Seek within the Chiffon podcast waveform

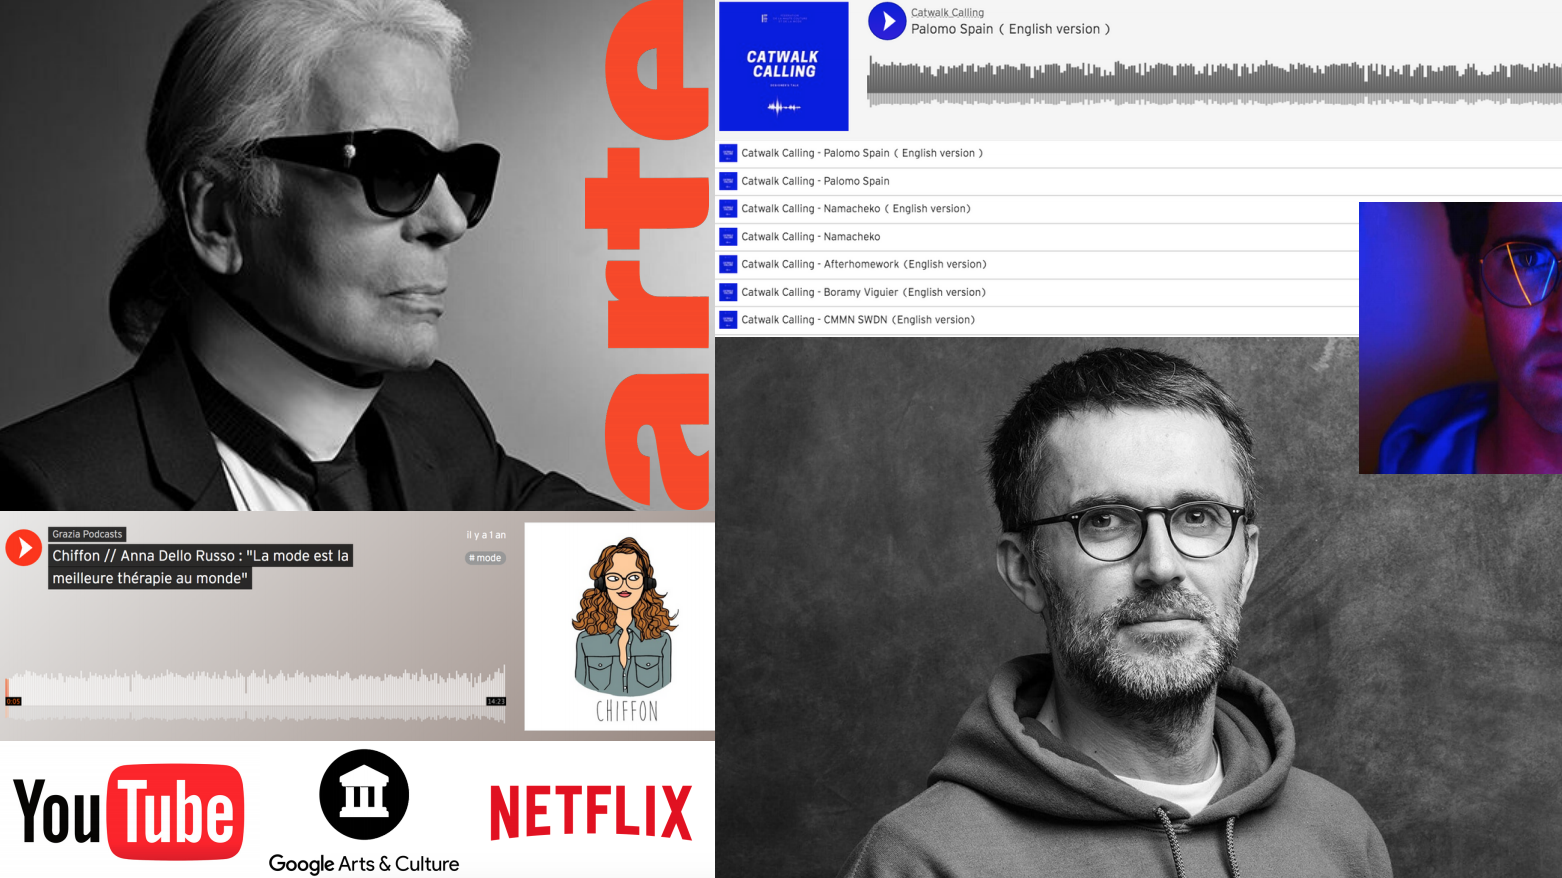[256, 693]
